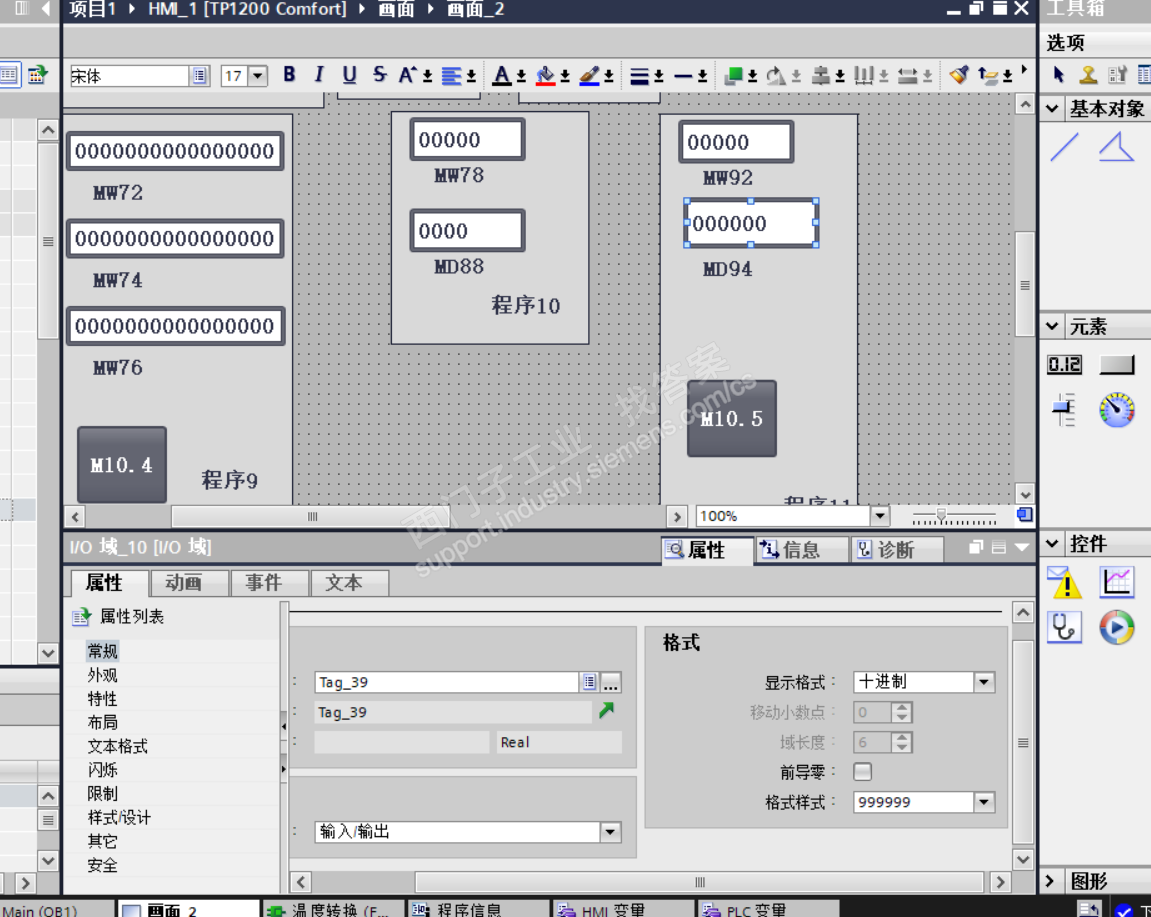Toggle italic formatting
Viewport: 1151px width, 917px height.
point(319,75)
